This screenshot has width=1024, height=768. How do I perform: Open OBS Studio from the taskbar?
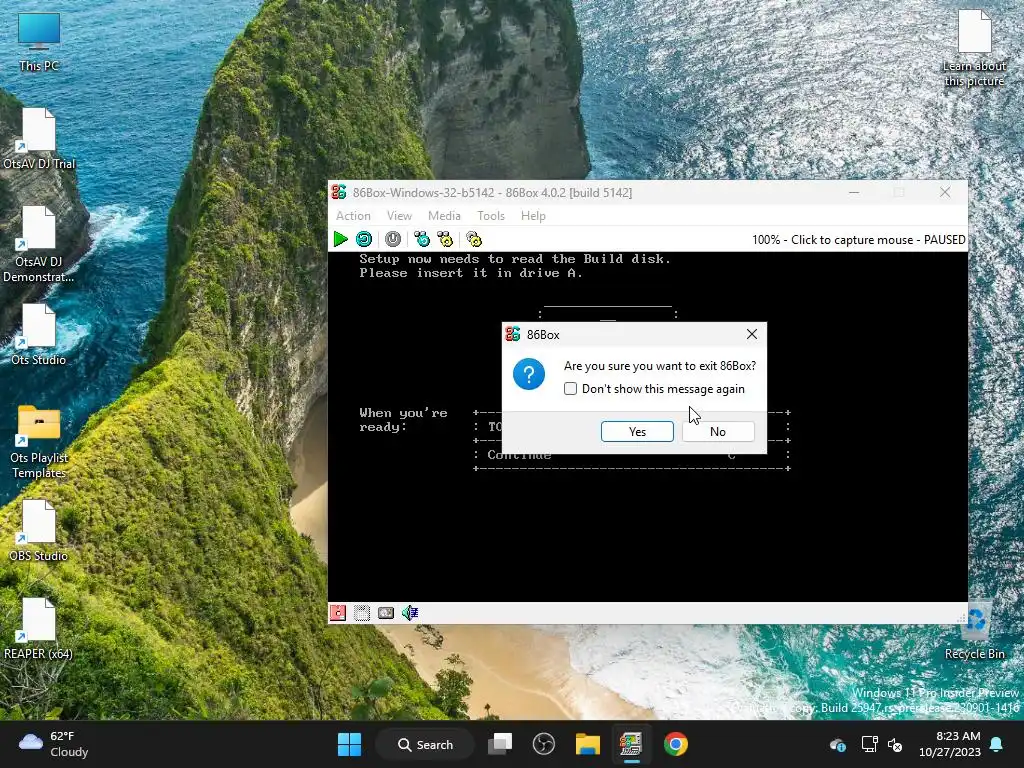pos(543,744)
